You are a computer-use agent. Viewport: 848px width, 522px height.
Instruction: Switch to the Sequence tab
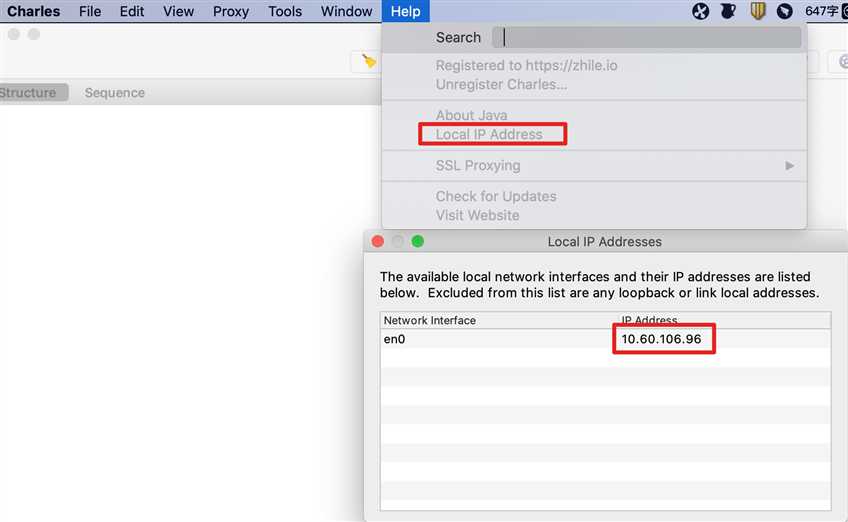(115, 92)
